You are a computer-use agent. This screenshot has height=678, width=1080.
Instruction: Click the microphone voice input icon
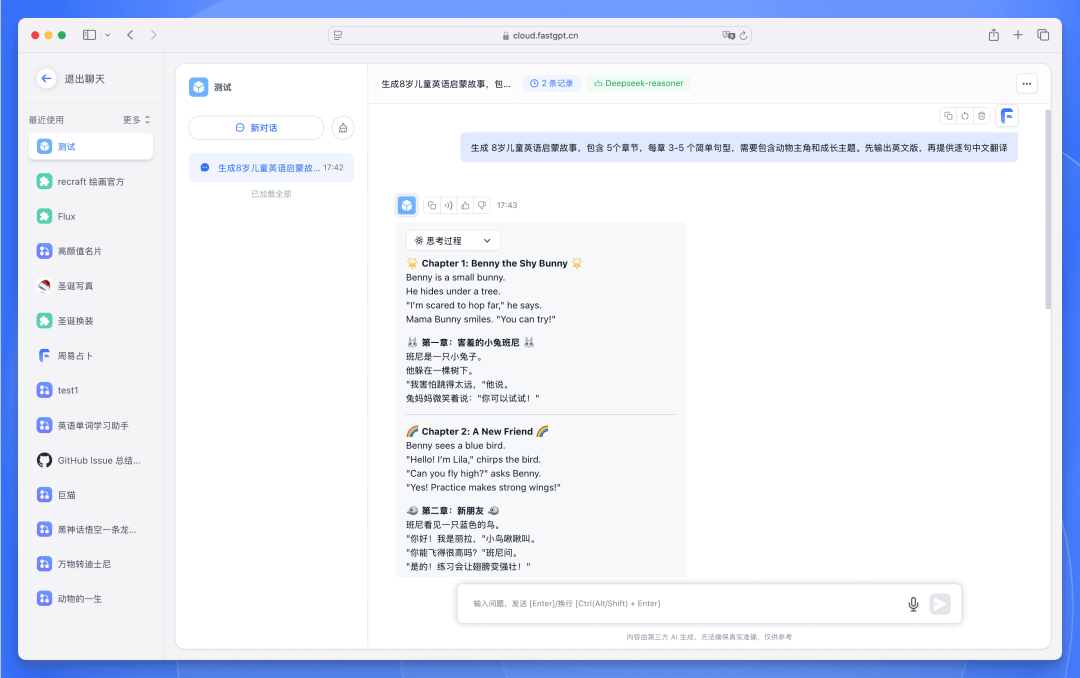click(913, 604)
